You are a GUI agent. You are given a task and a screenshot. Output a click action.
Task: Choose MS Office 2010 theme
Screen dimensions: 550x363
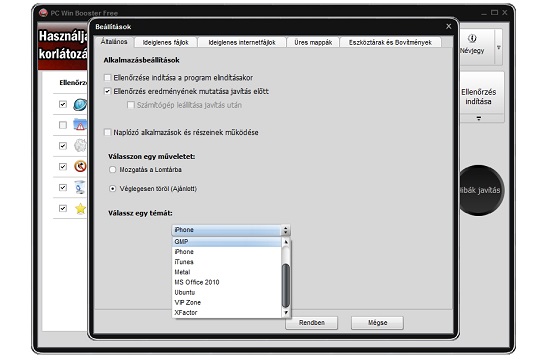pyautogui.click(x=227, y=282)
